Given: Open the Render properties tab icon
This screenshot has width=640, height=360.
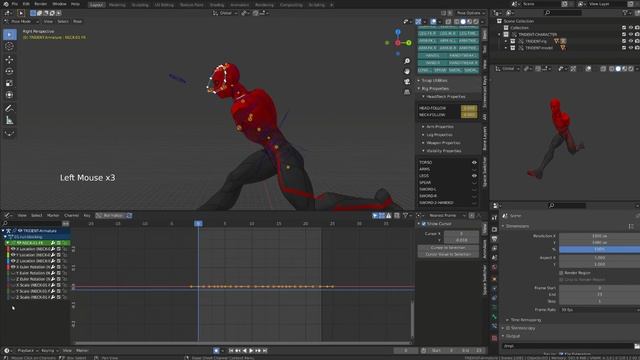Looking at the screenshot, I should click(x=494, y=230).
